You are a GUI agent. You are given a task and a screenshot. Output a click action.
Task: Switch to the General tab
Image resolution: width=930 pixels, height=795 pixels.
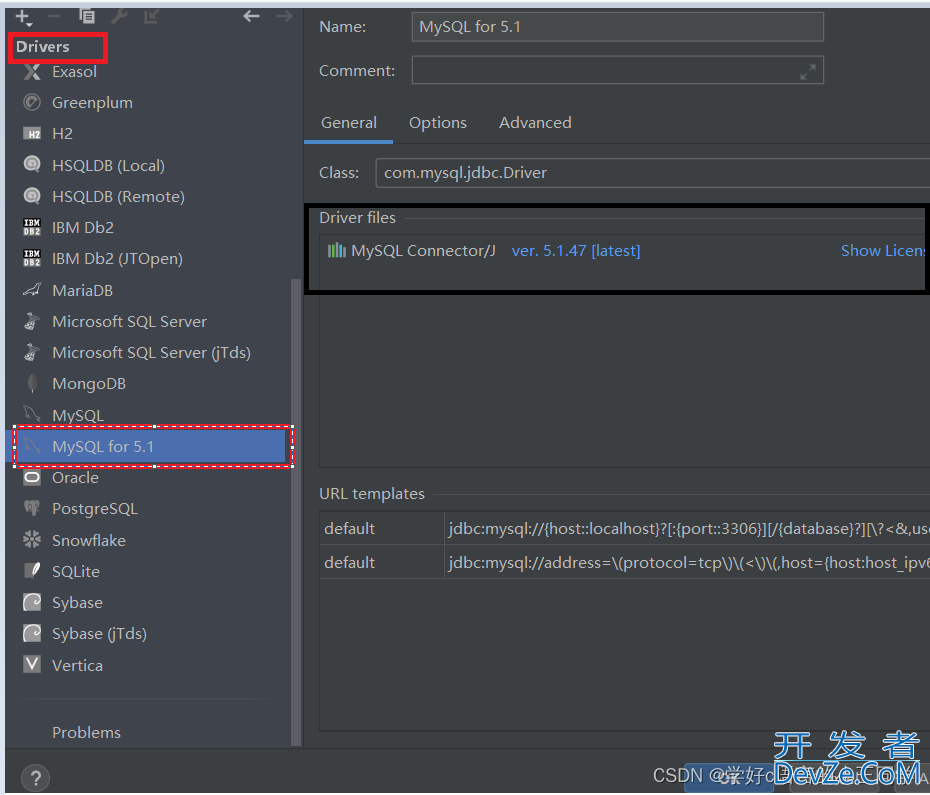click(x=349, y=123)
